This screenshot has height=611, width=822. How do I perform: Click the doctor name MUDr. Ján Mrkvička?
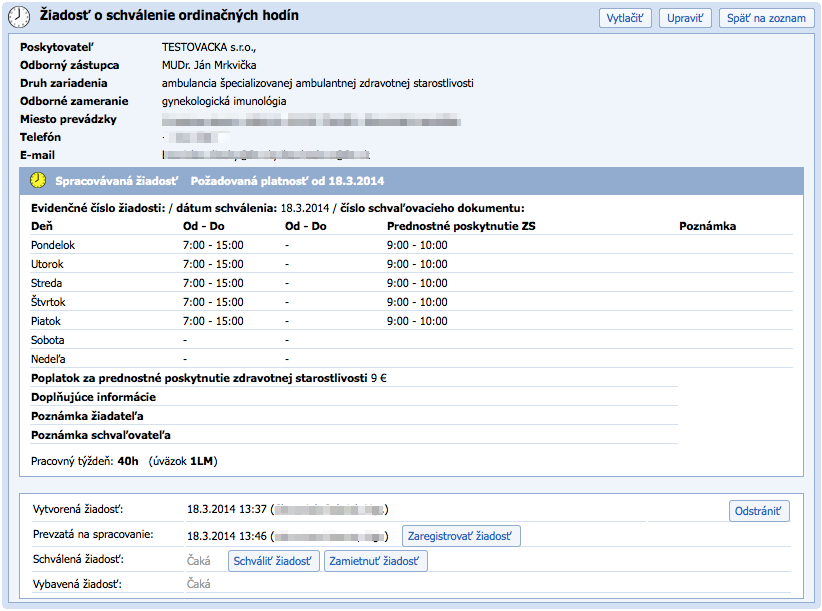[209, 65]
